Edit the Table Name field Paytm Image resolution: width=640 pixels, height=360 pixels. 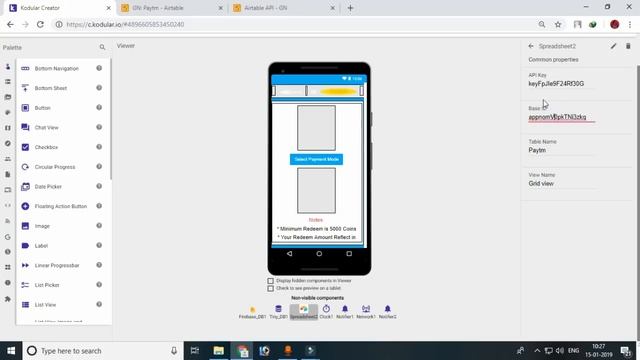click(x=562, y=150)
